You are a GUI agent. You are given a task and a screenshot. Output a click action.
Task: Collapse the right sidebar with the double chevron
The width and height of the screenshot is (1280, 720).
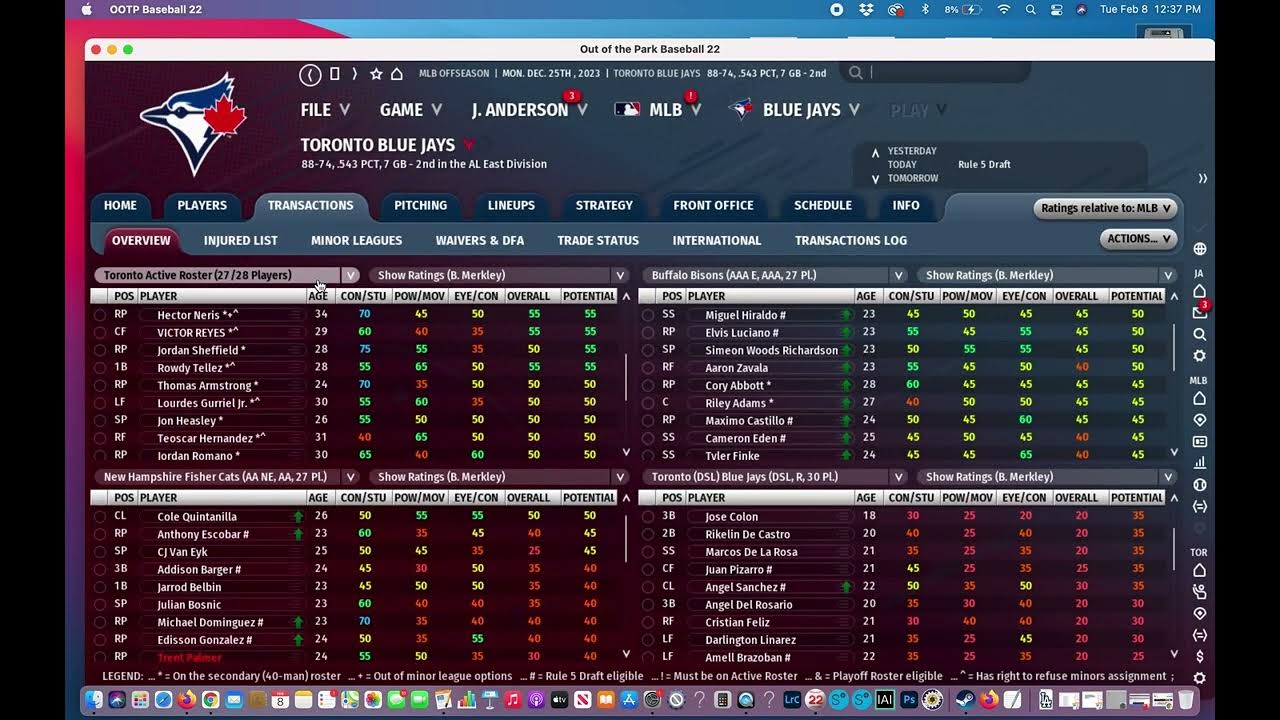click(1202, 178)
